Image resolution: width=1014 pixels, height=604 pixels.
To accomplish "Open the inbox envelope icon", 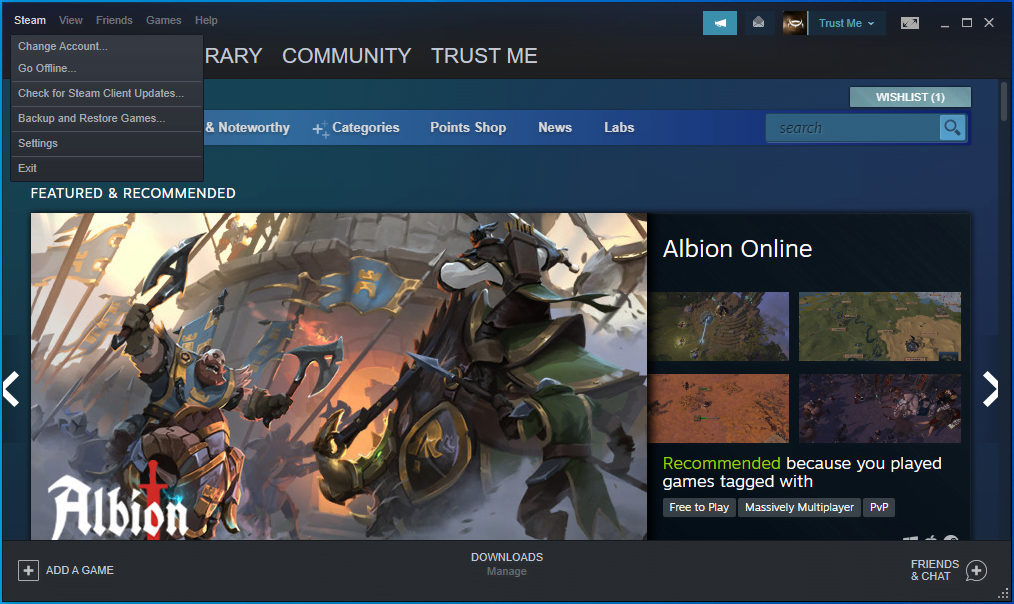I will pos(759,23).
